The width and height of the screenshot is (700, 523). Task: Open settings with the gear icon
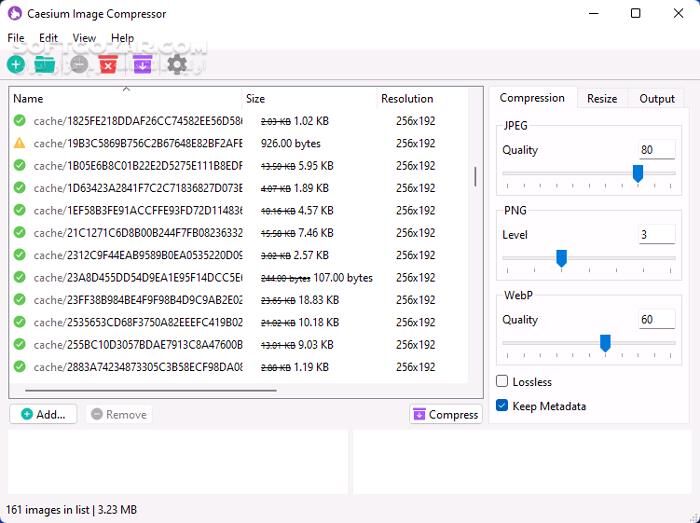[177, 65]
